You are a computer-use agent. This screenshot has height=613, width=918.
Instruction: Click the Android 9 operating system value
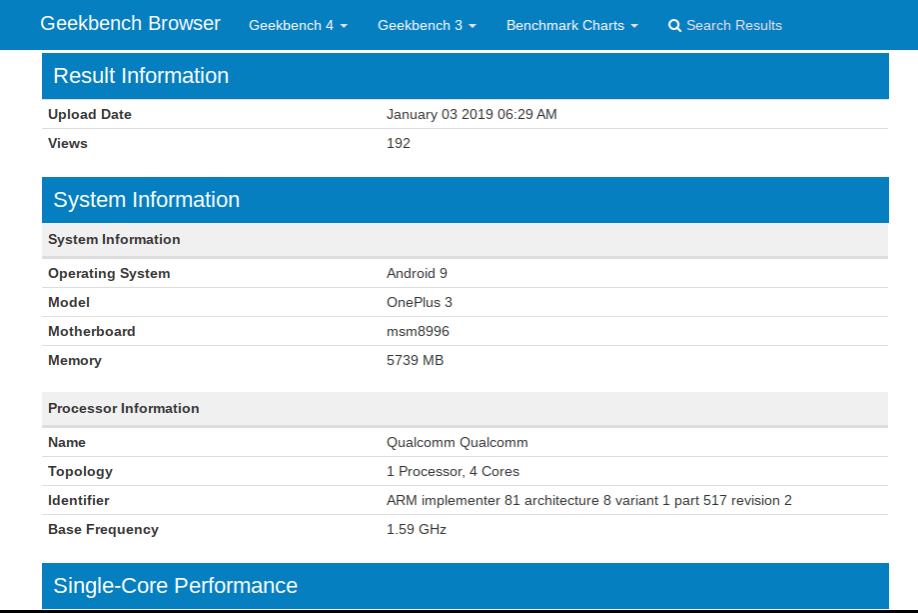417,273
